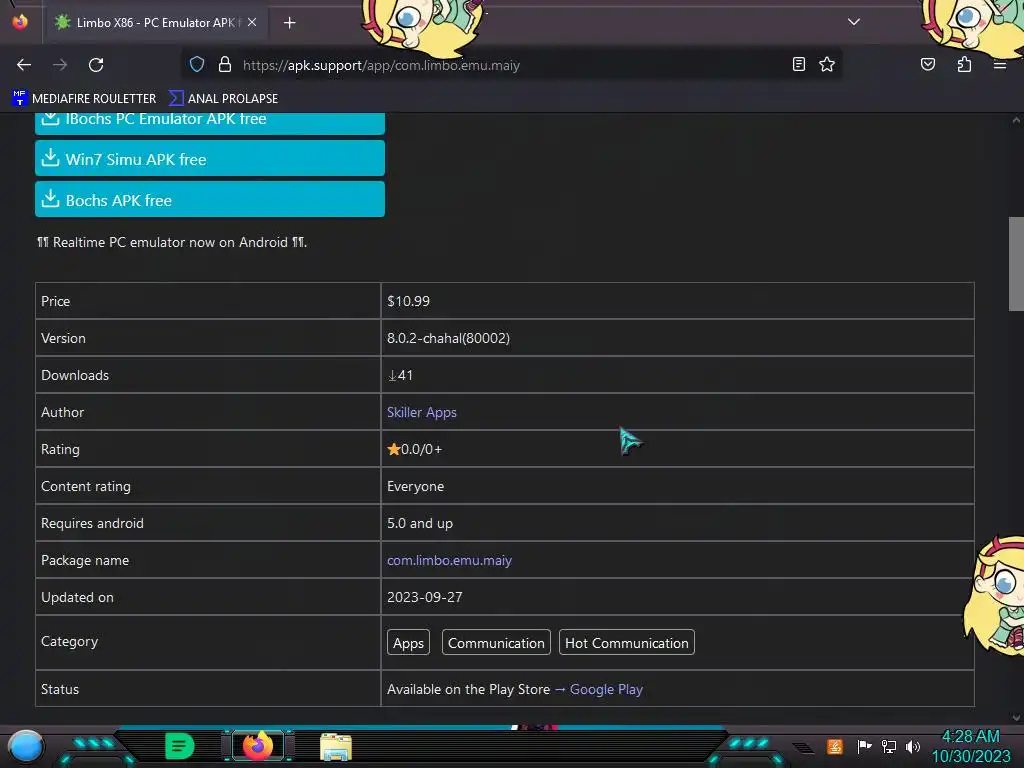The width and height of the screenshot is (1024, 768).
Task: Click the 5.0 and up value
Action: click(x=419, y=524)
